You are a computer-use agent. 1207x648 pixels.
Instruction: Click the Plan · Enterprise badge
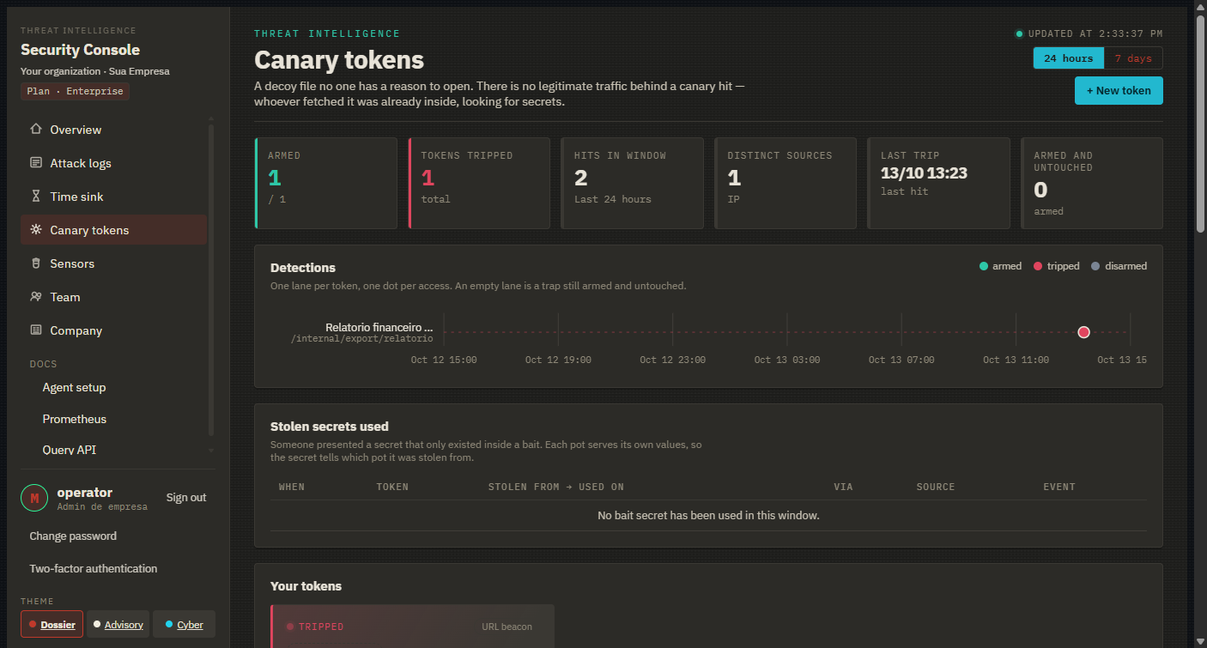point(75,91)
